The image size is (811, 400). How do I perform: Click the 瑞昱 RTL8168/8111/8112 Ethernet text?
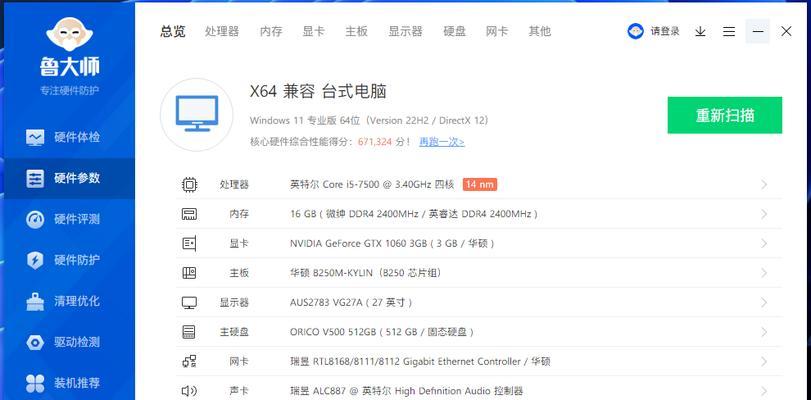click(420, 361)
